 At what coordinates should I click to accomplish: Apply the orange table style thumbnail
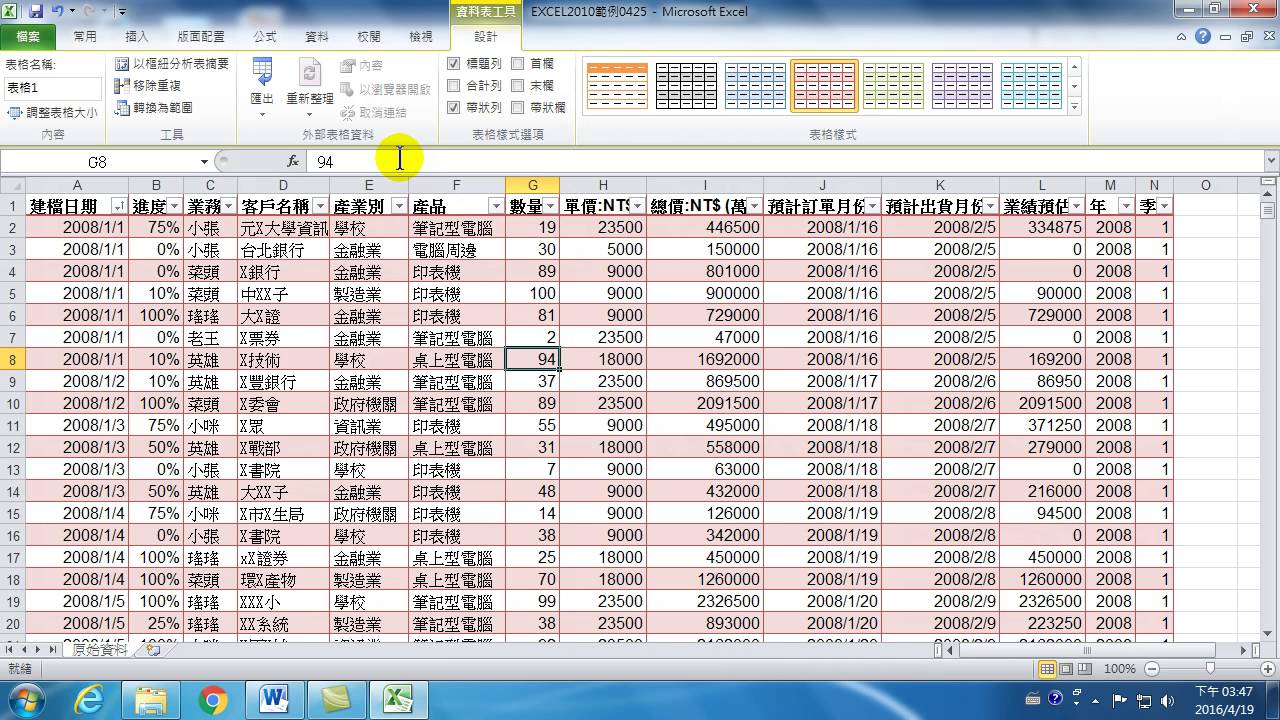coord(617,85)
